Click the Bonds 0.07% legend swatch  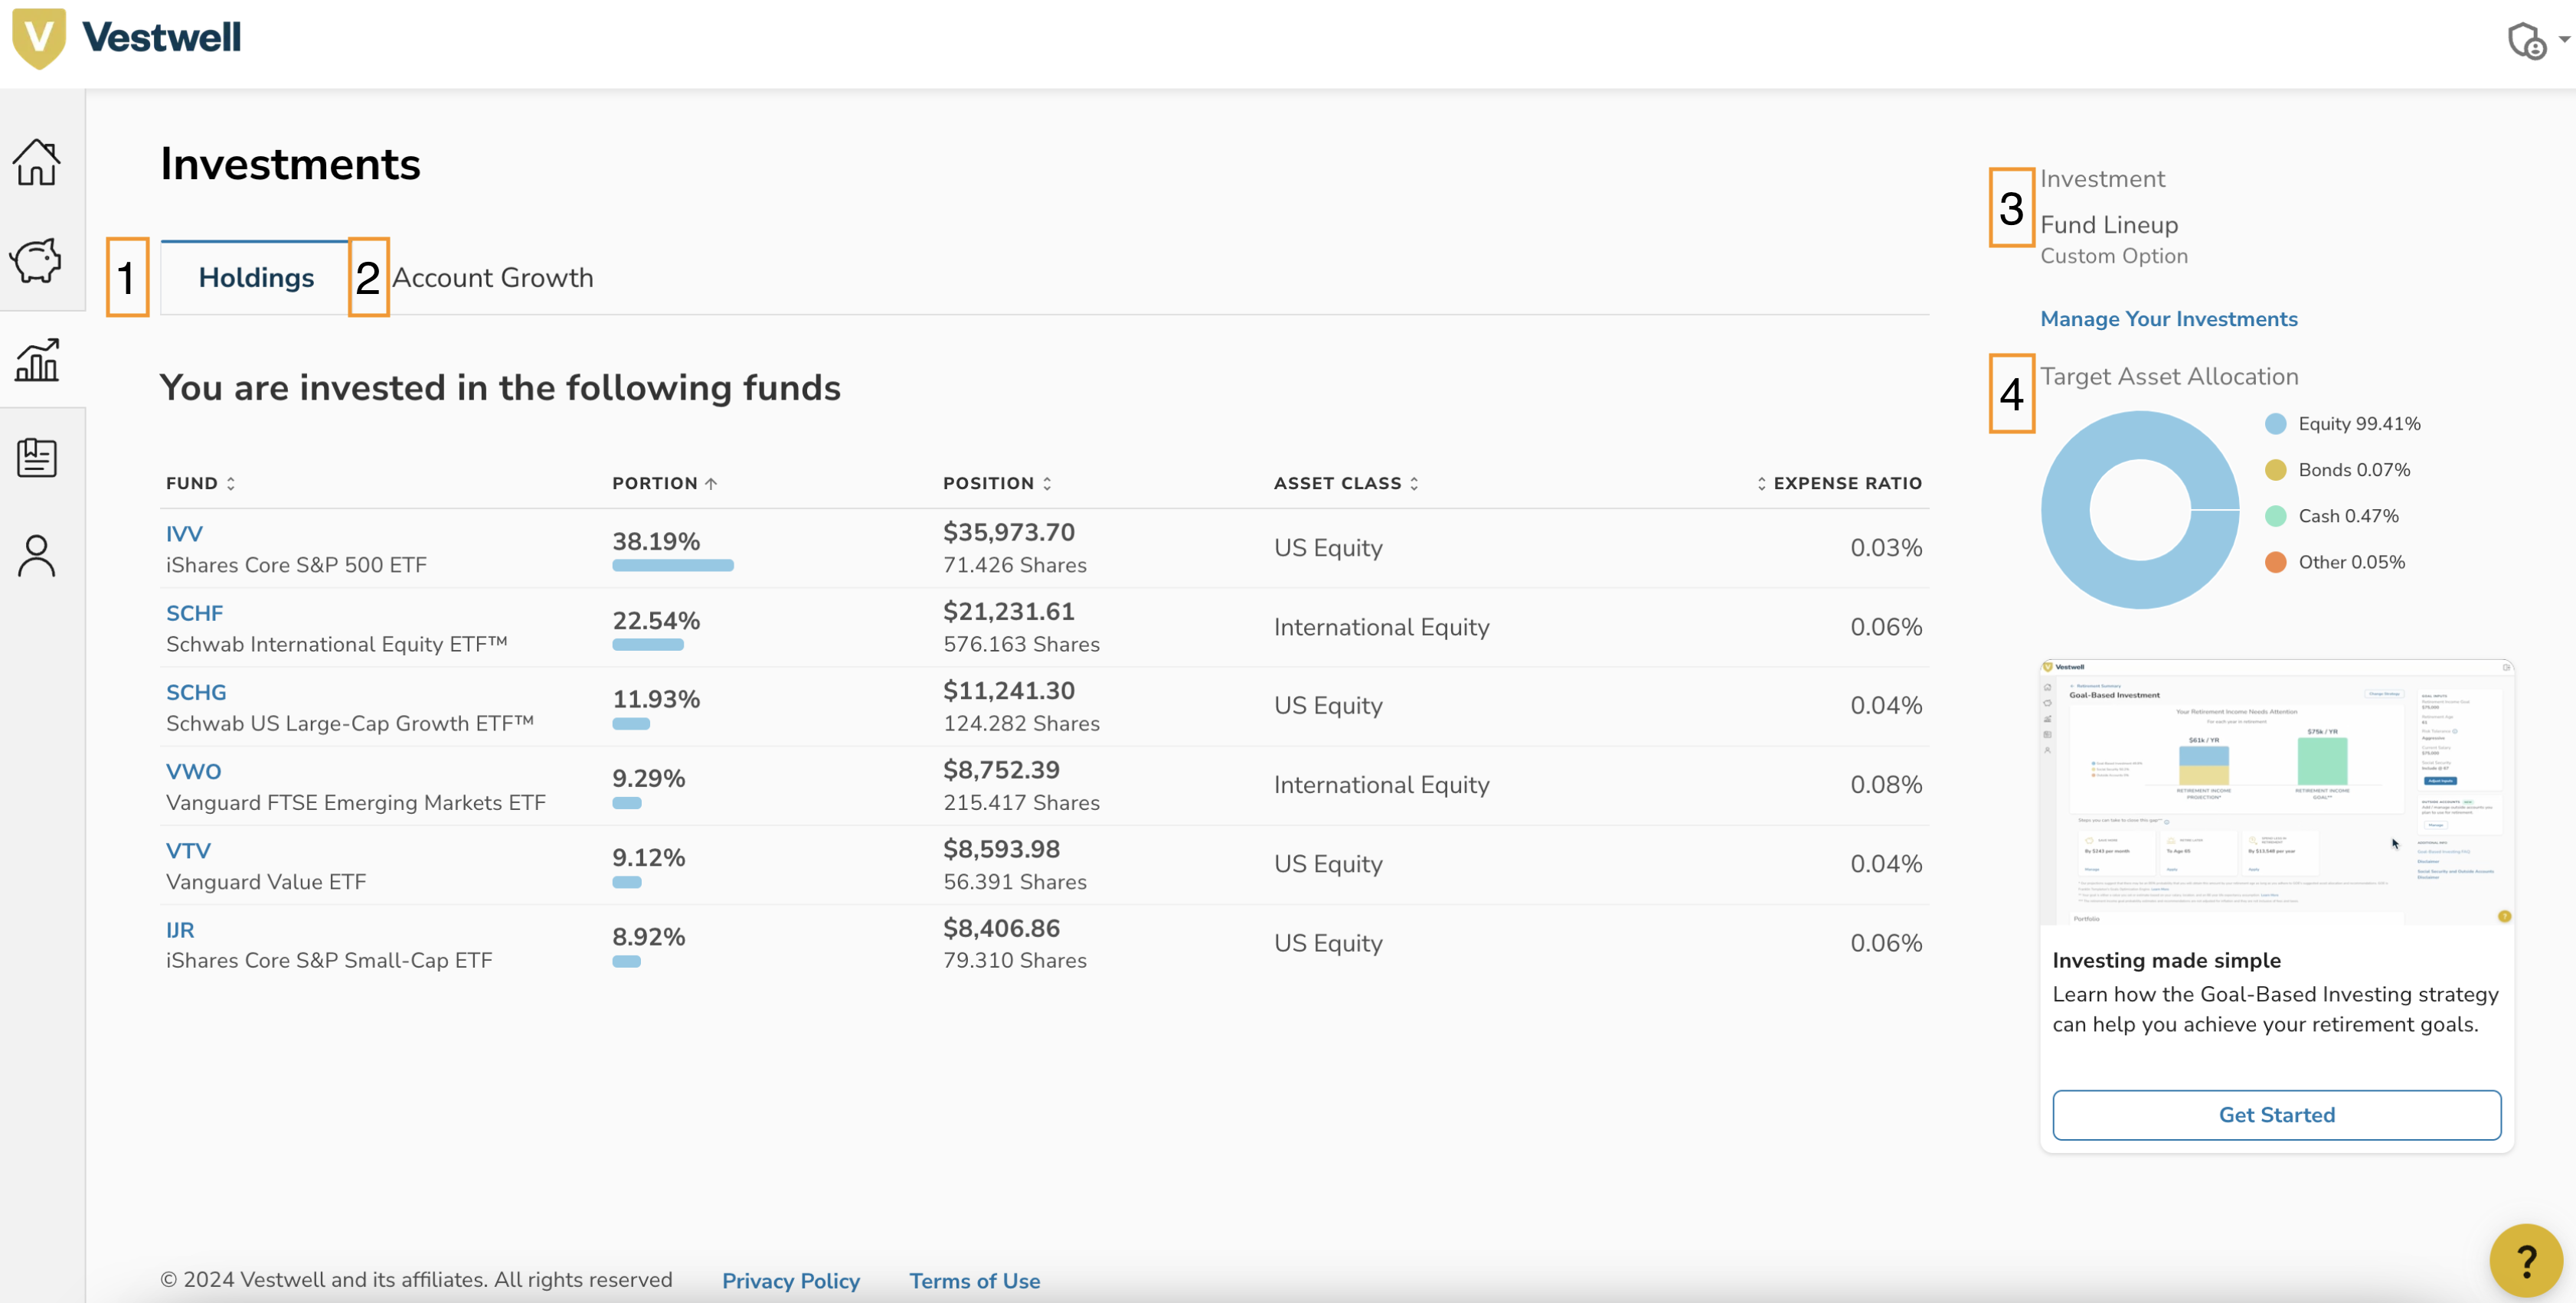point(2276,470)
